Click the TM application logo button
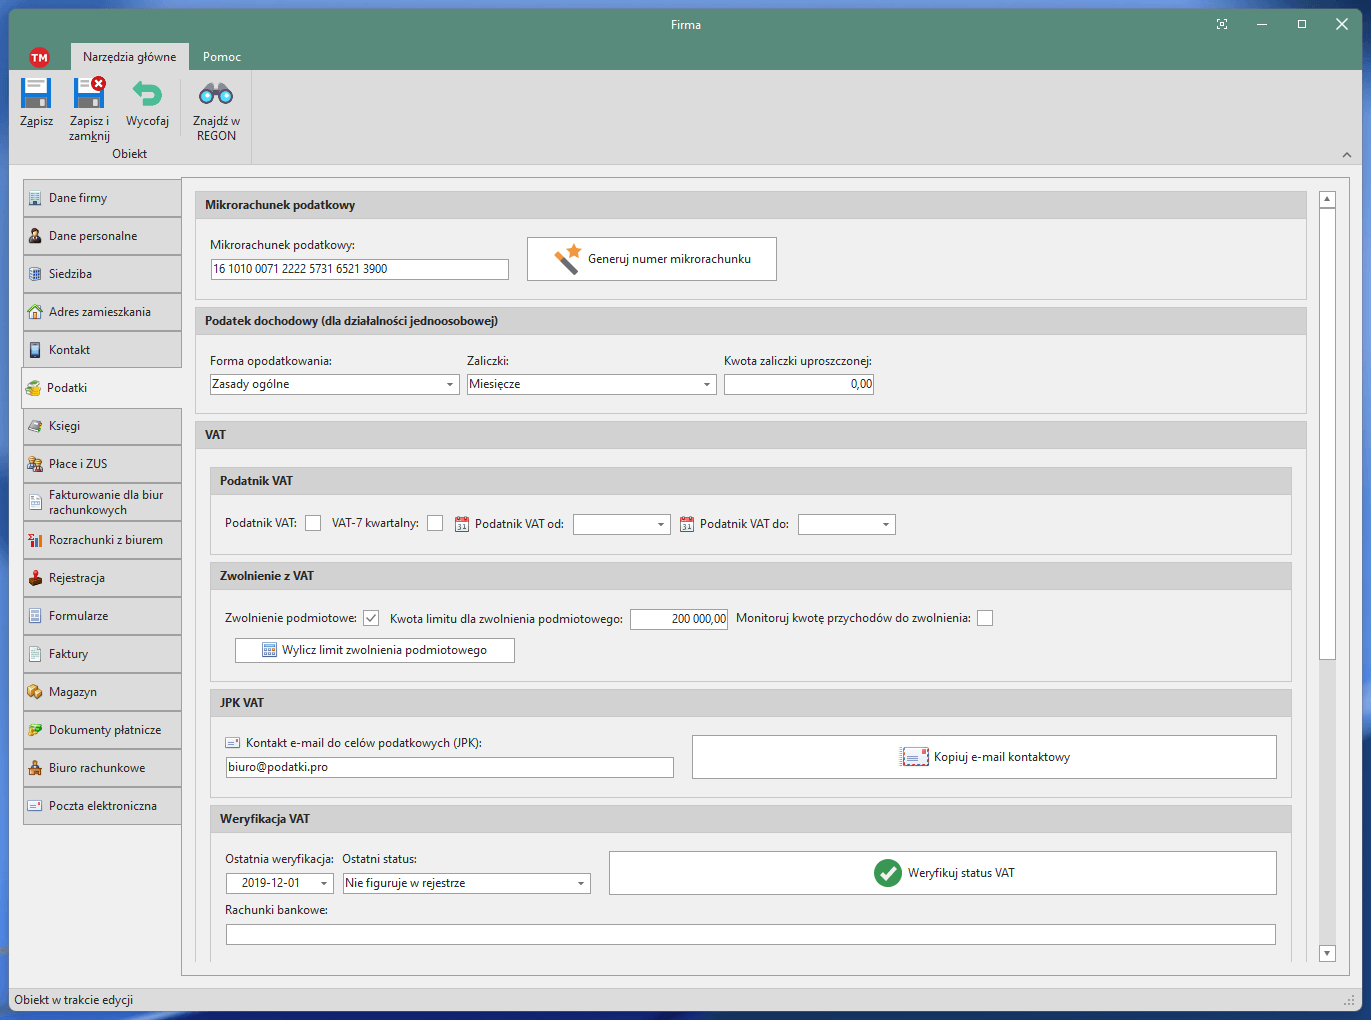Viewport: 1371px width, 1020px height. click(39, 57)
